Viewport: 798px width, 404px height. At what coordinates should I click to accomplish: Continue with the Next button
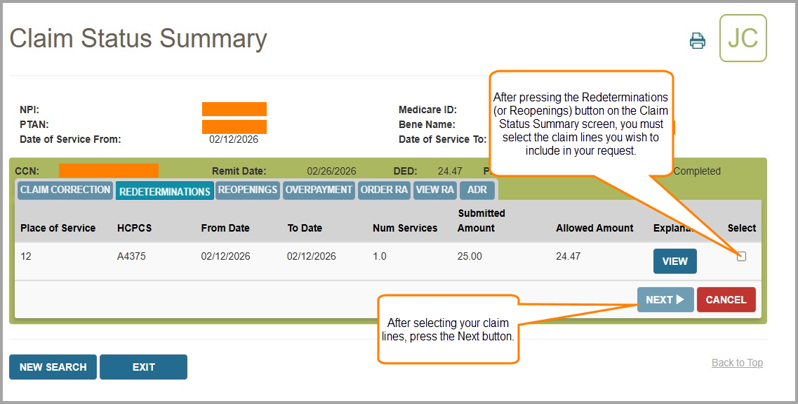click(x=665, y=300)
